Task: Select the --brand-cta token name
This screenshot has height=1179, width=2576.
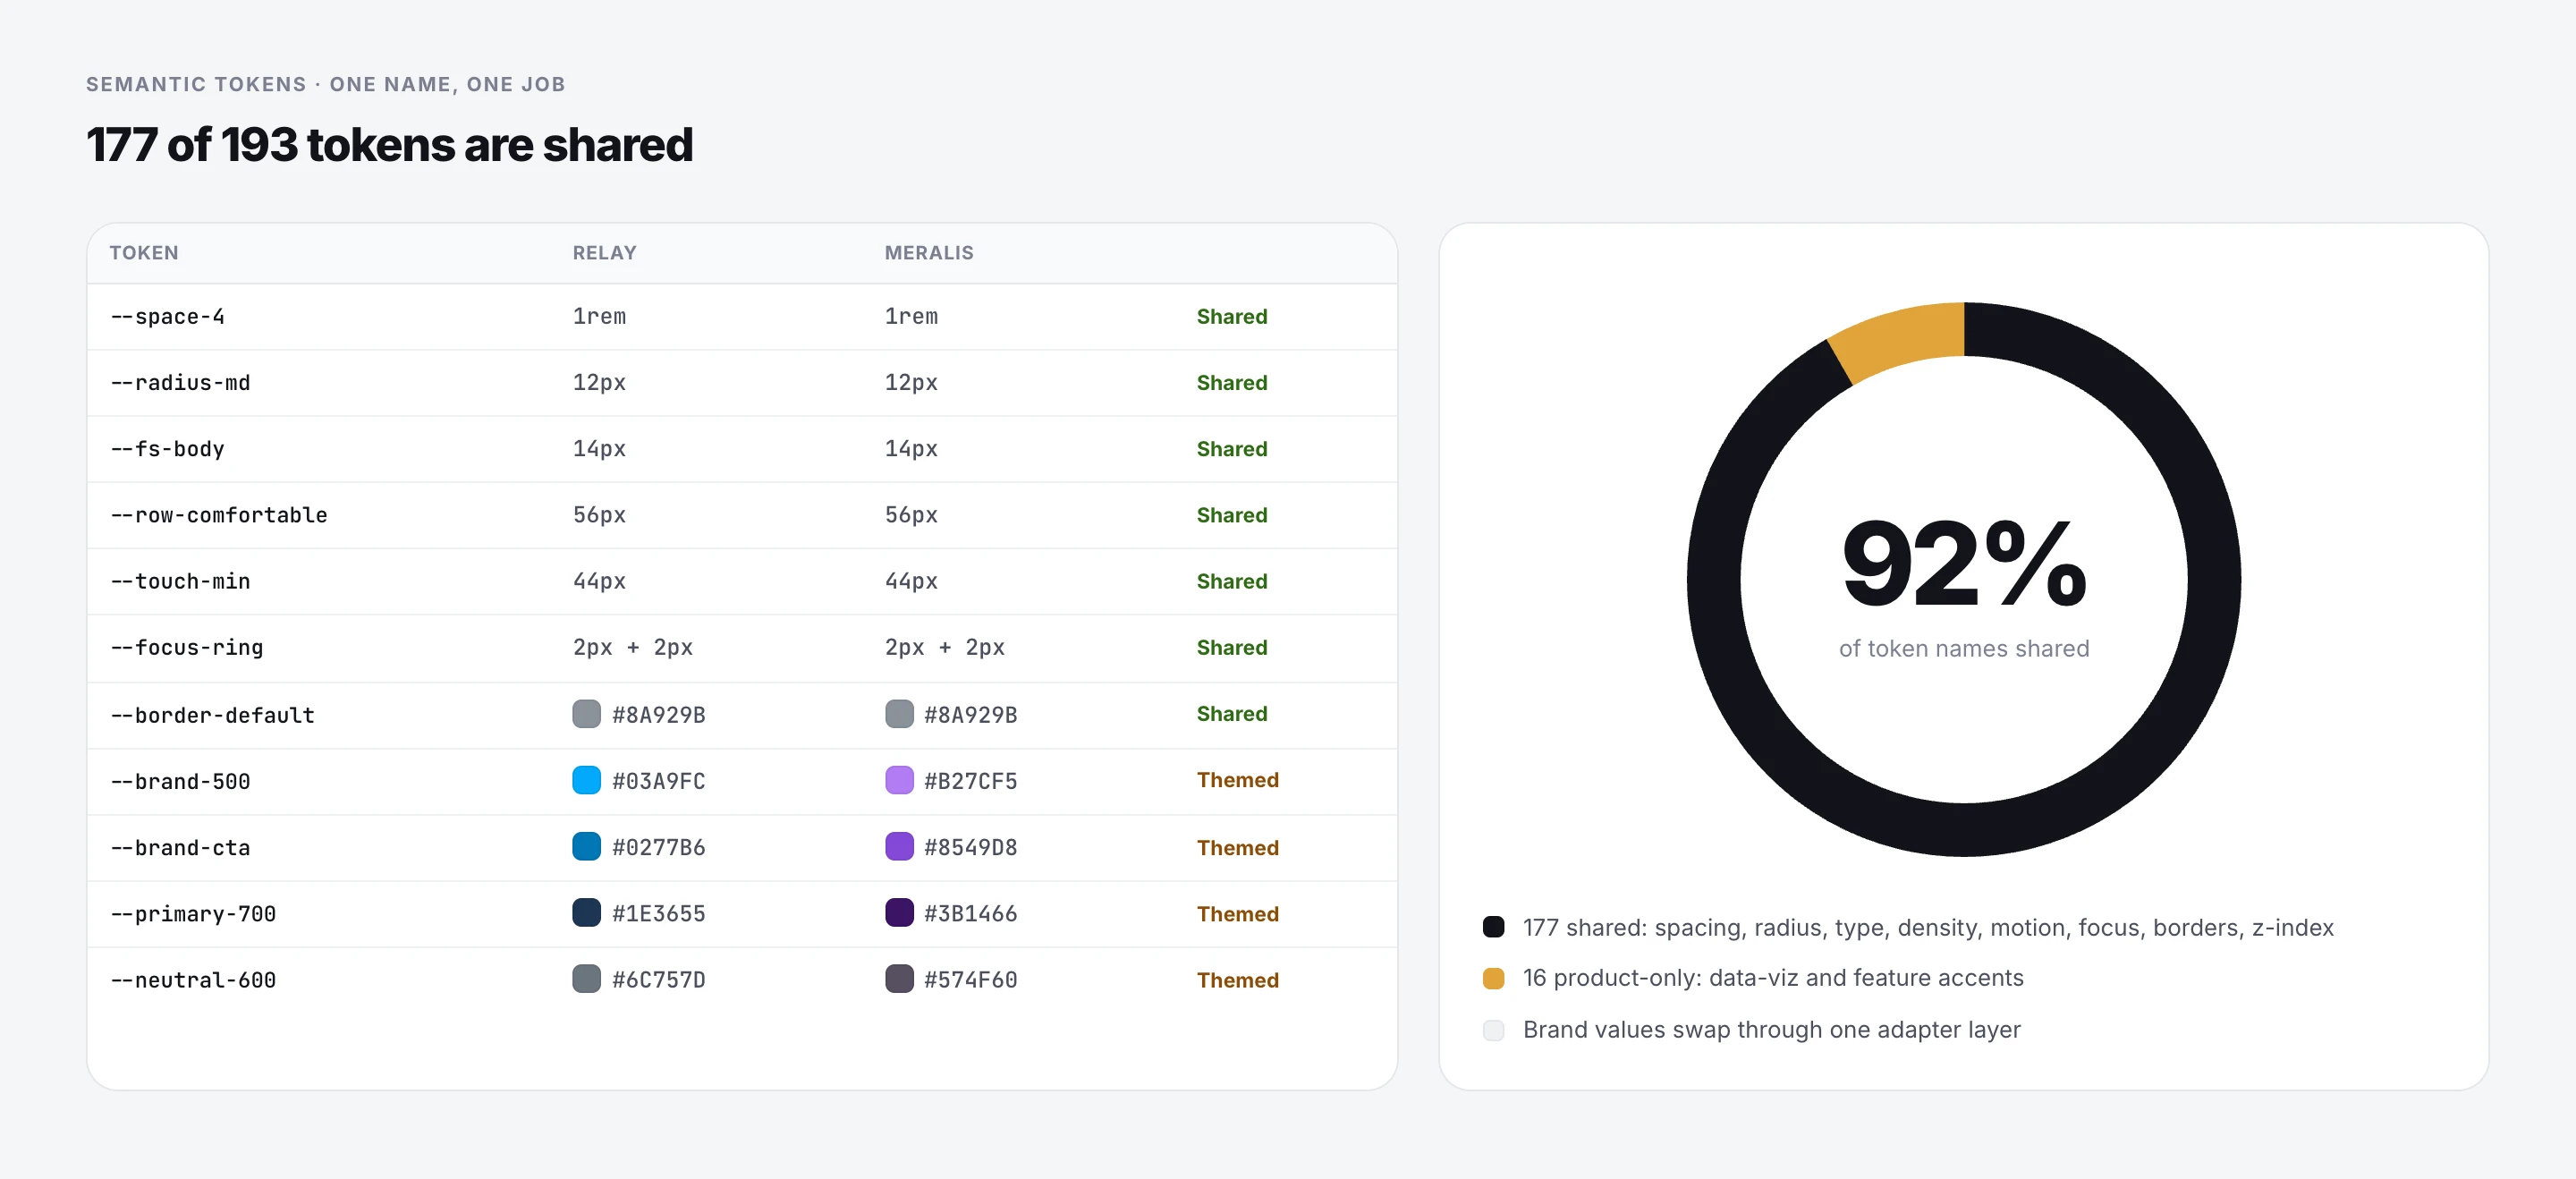Action: point(180,848)
